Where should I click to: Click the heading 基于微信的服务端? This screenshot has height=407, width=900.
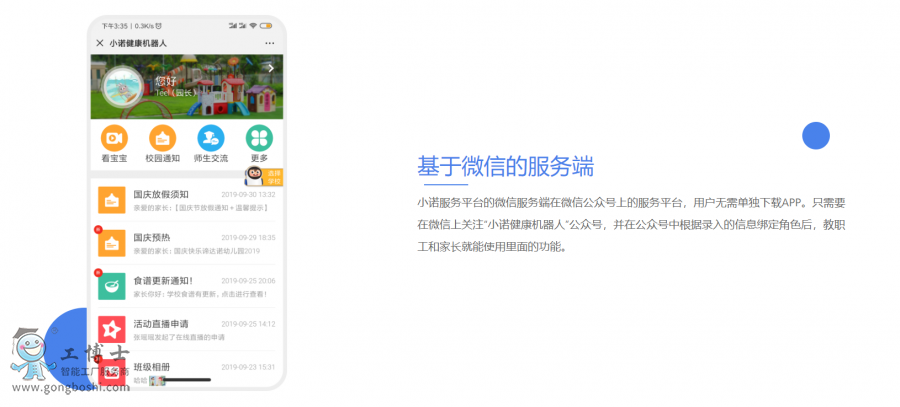(505, 166)
